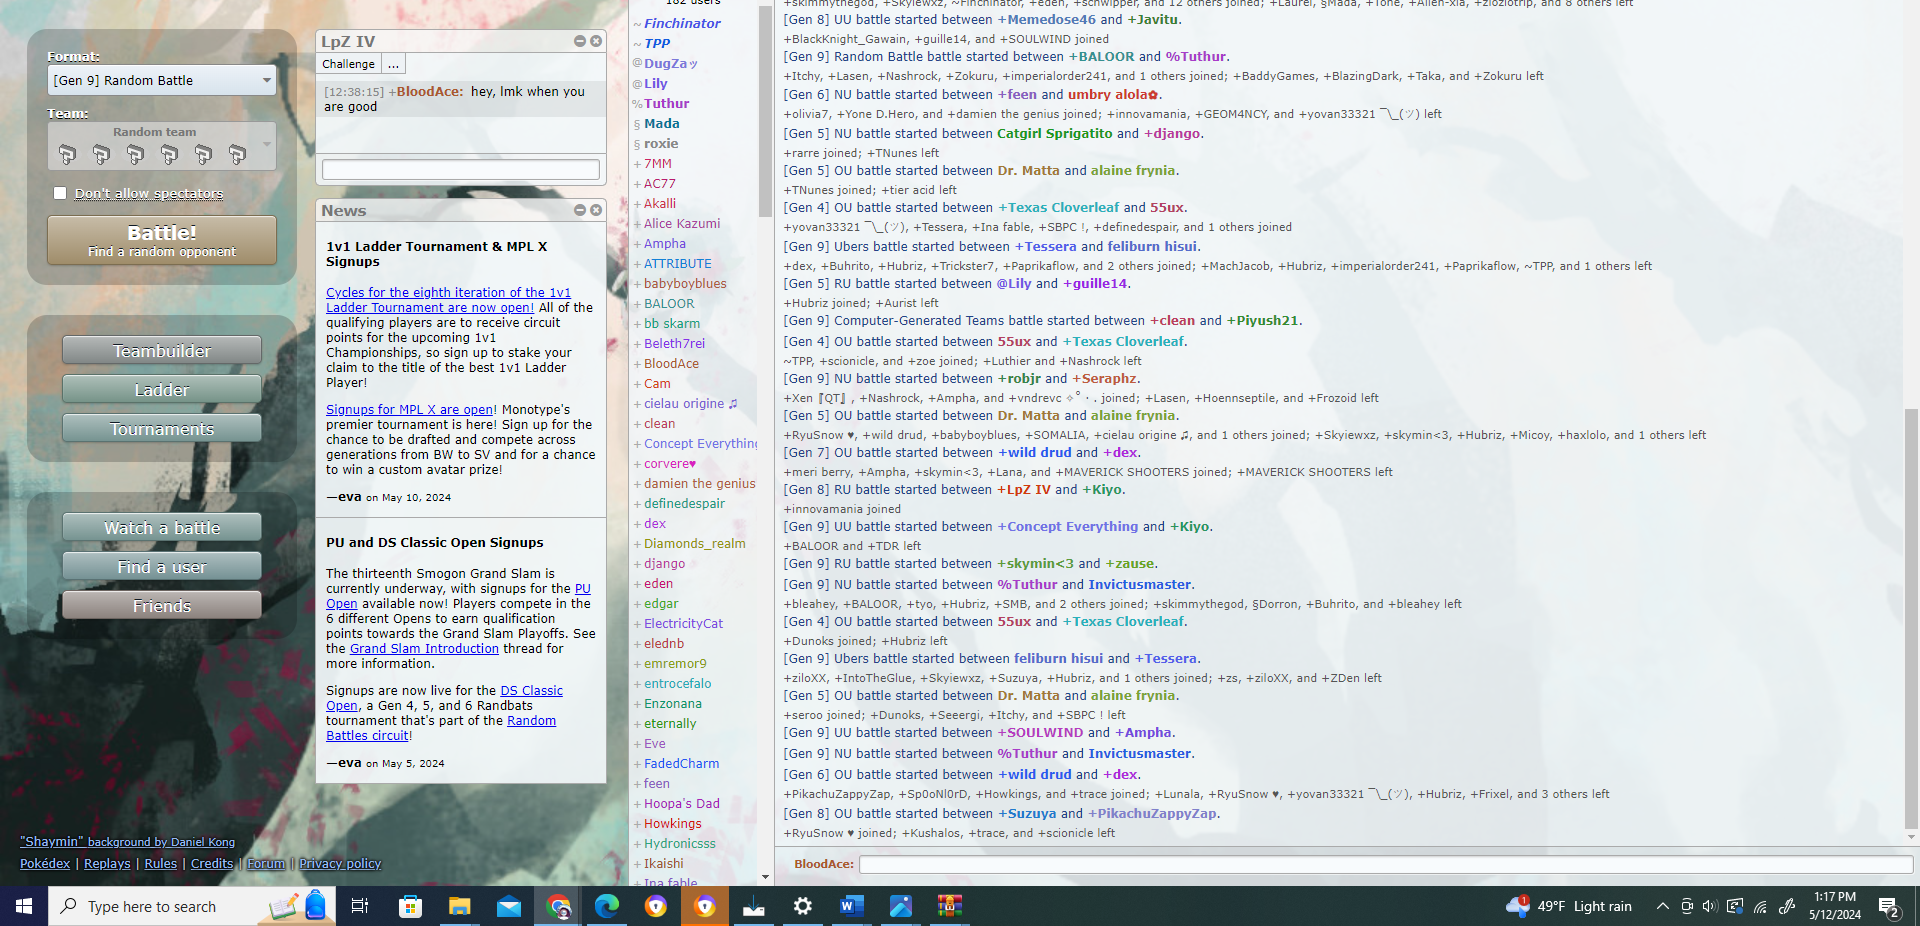Open Microsoft Word from the taskbar
Screen dimensions: 1920x926
851,906
